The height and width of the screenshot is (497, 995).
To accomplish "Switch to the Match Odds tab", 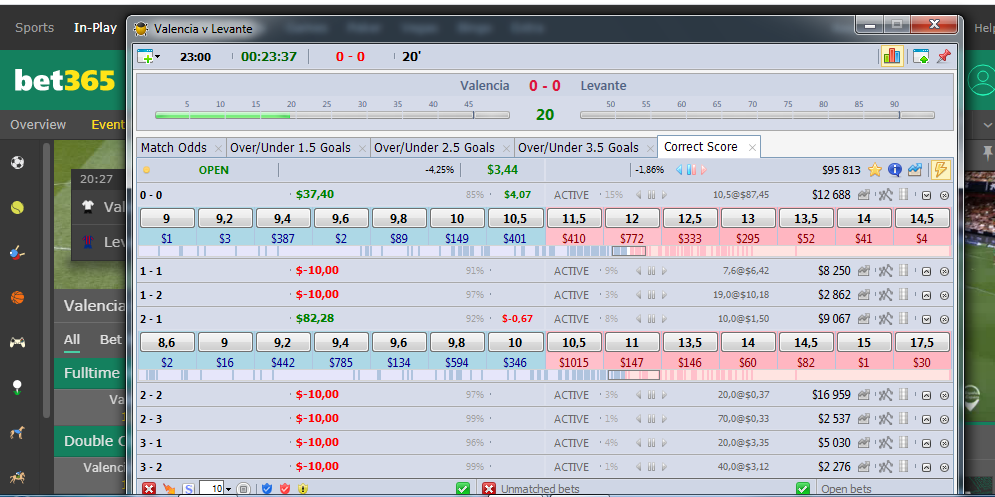I will (x=174, y=148).
